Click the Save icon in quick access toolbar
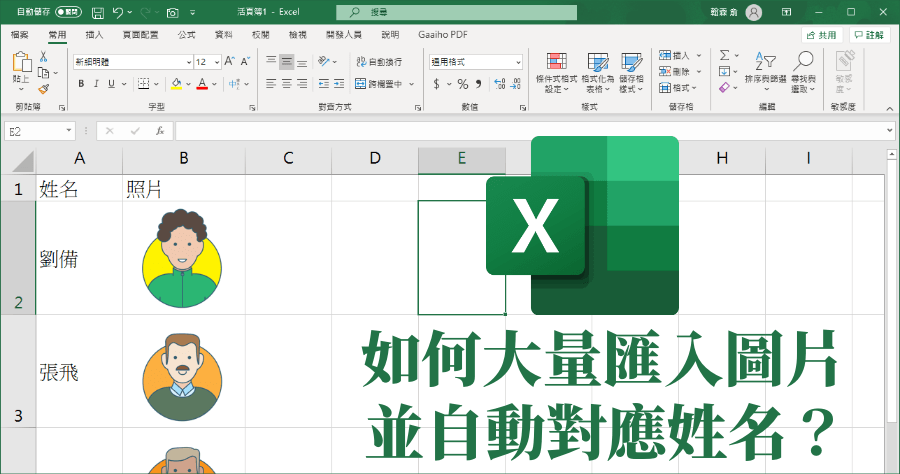The image size is (900, 474). [x=98, y=12]
